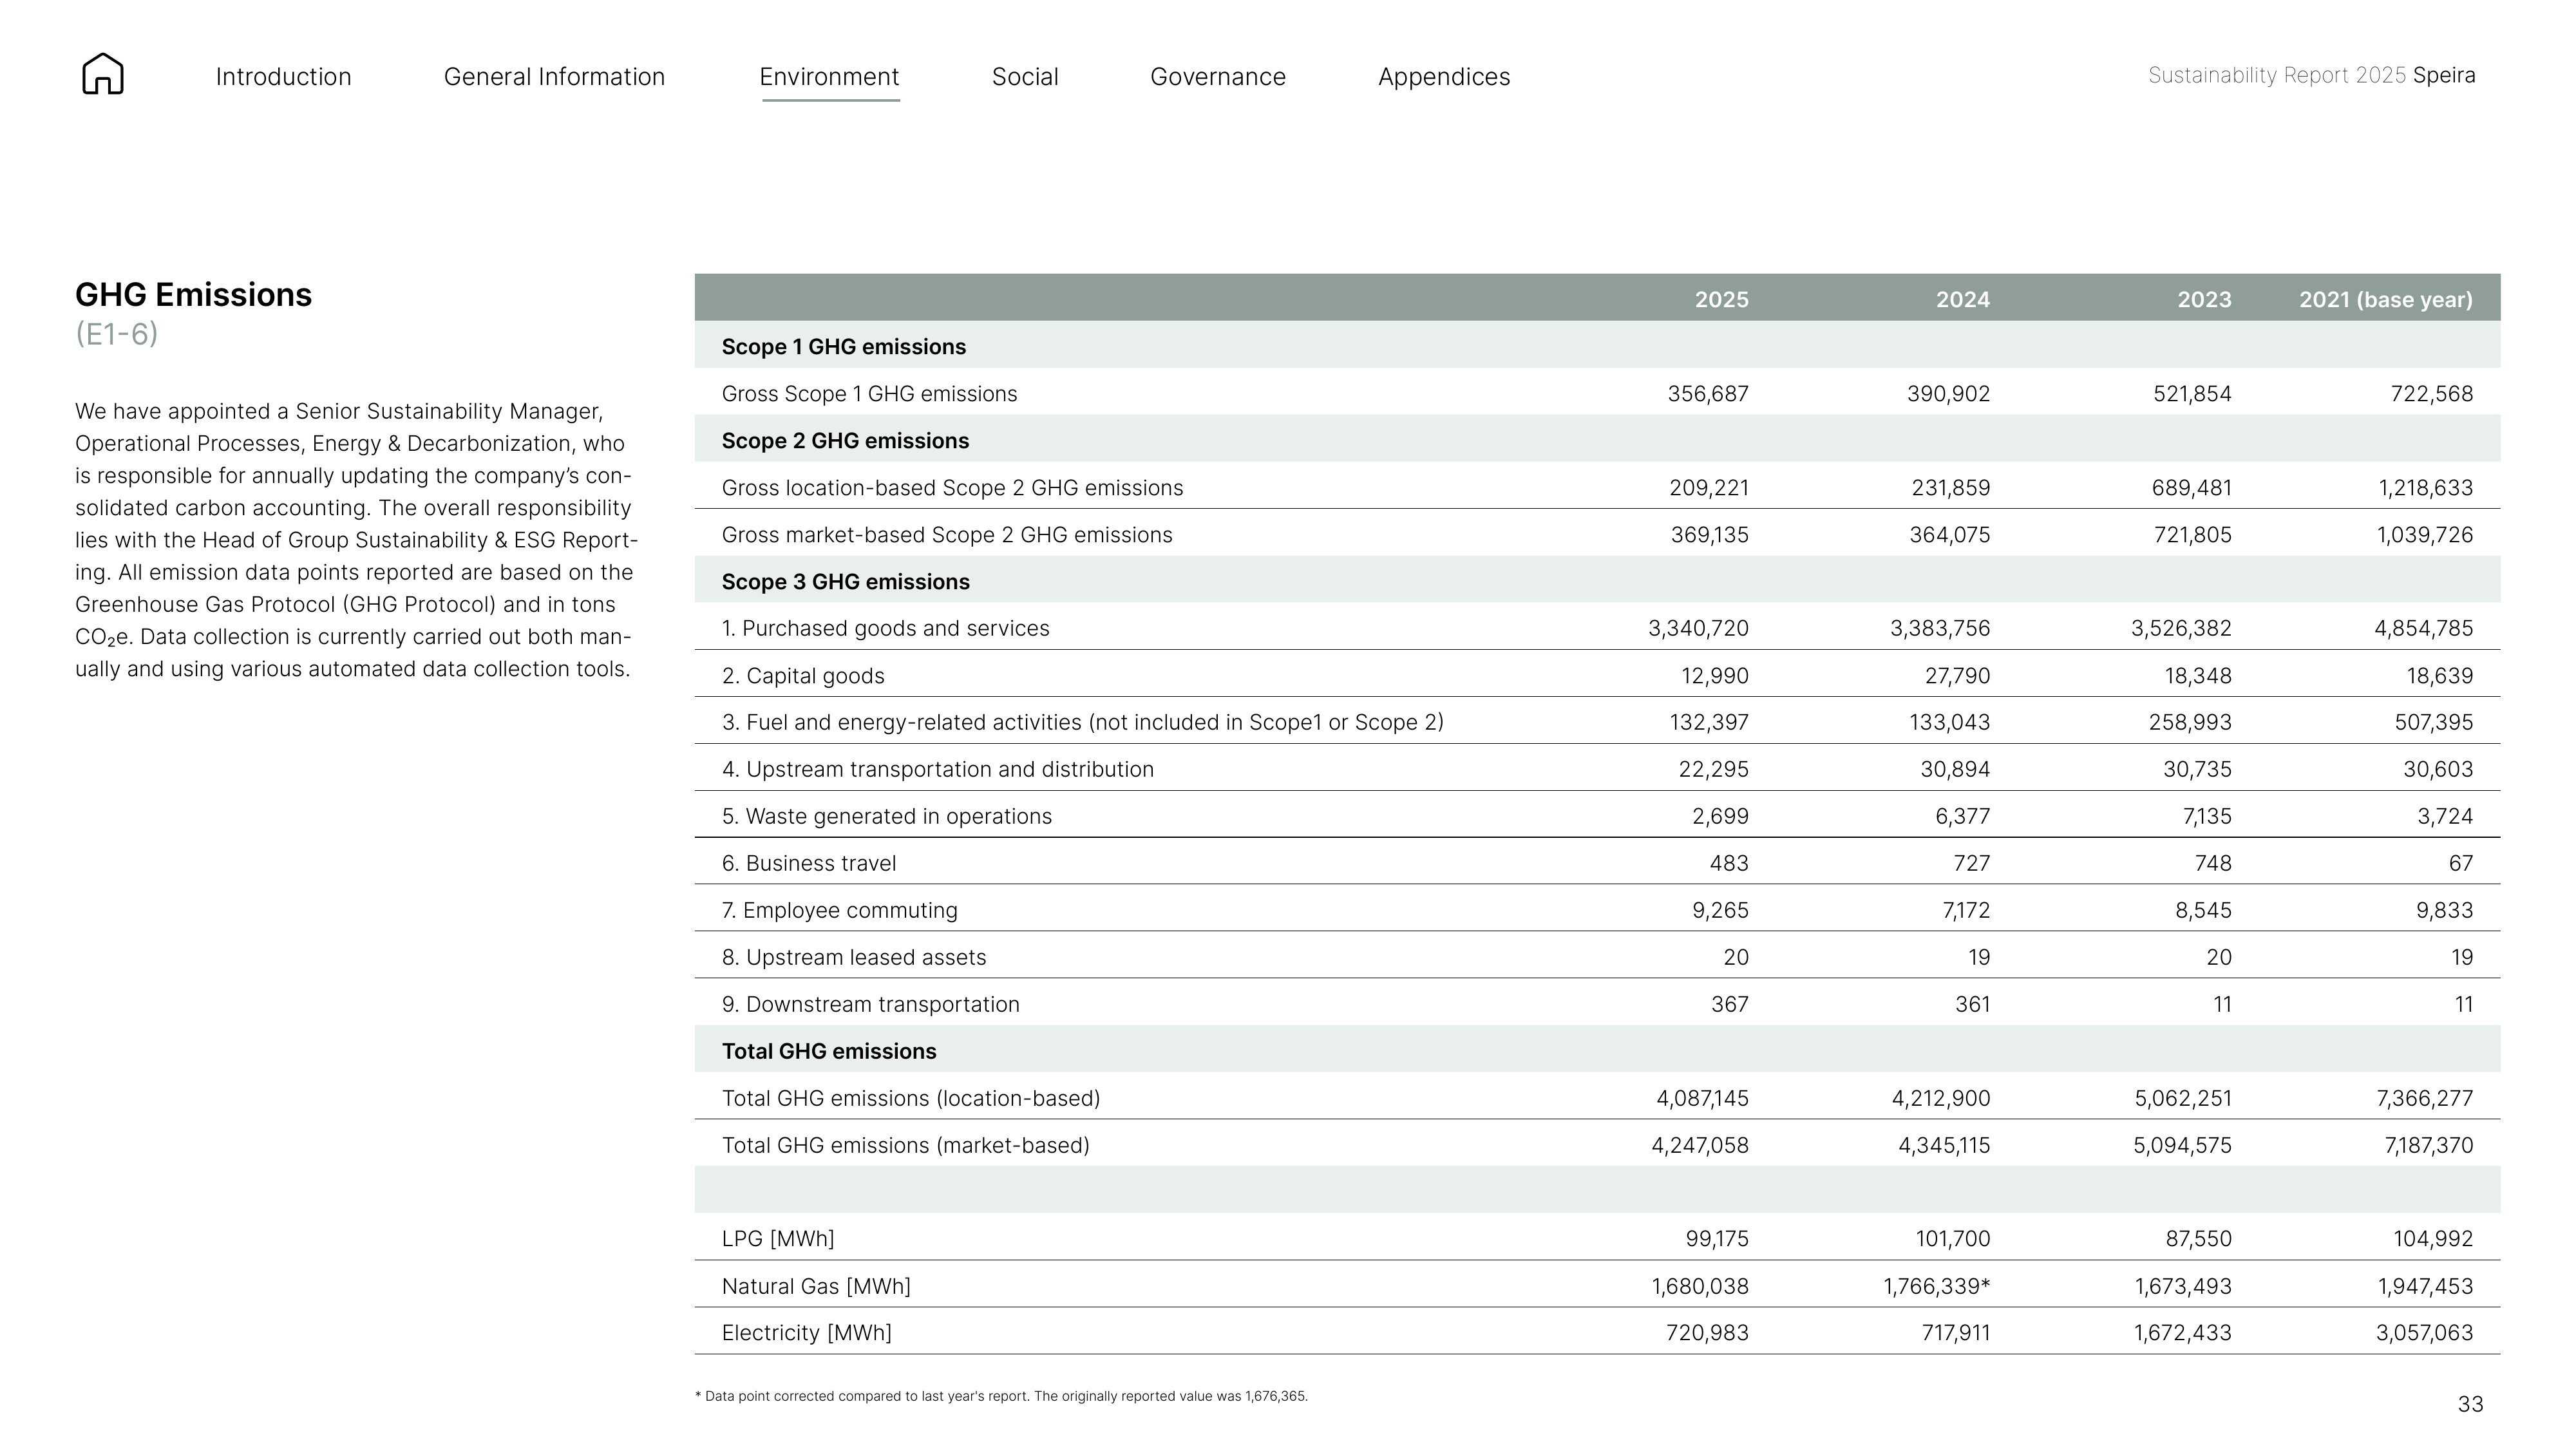The width and height of the screenshot is (2576, 1449).
Task: Click value 27,790 in the Capital goods row
Action: tap(1957, 676)
